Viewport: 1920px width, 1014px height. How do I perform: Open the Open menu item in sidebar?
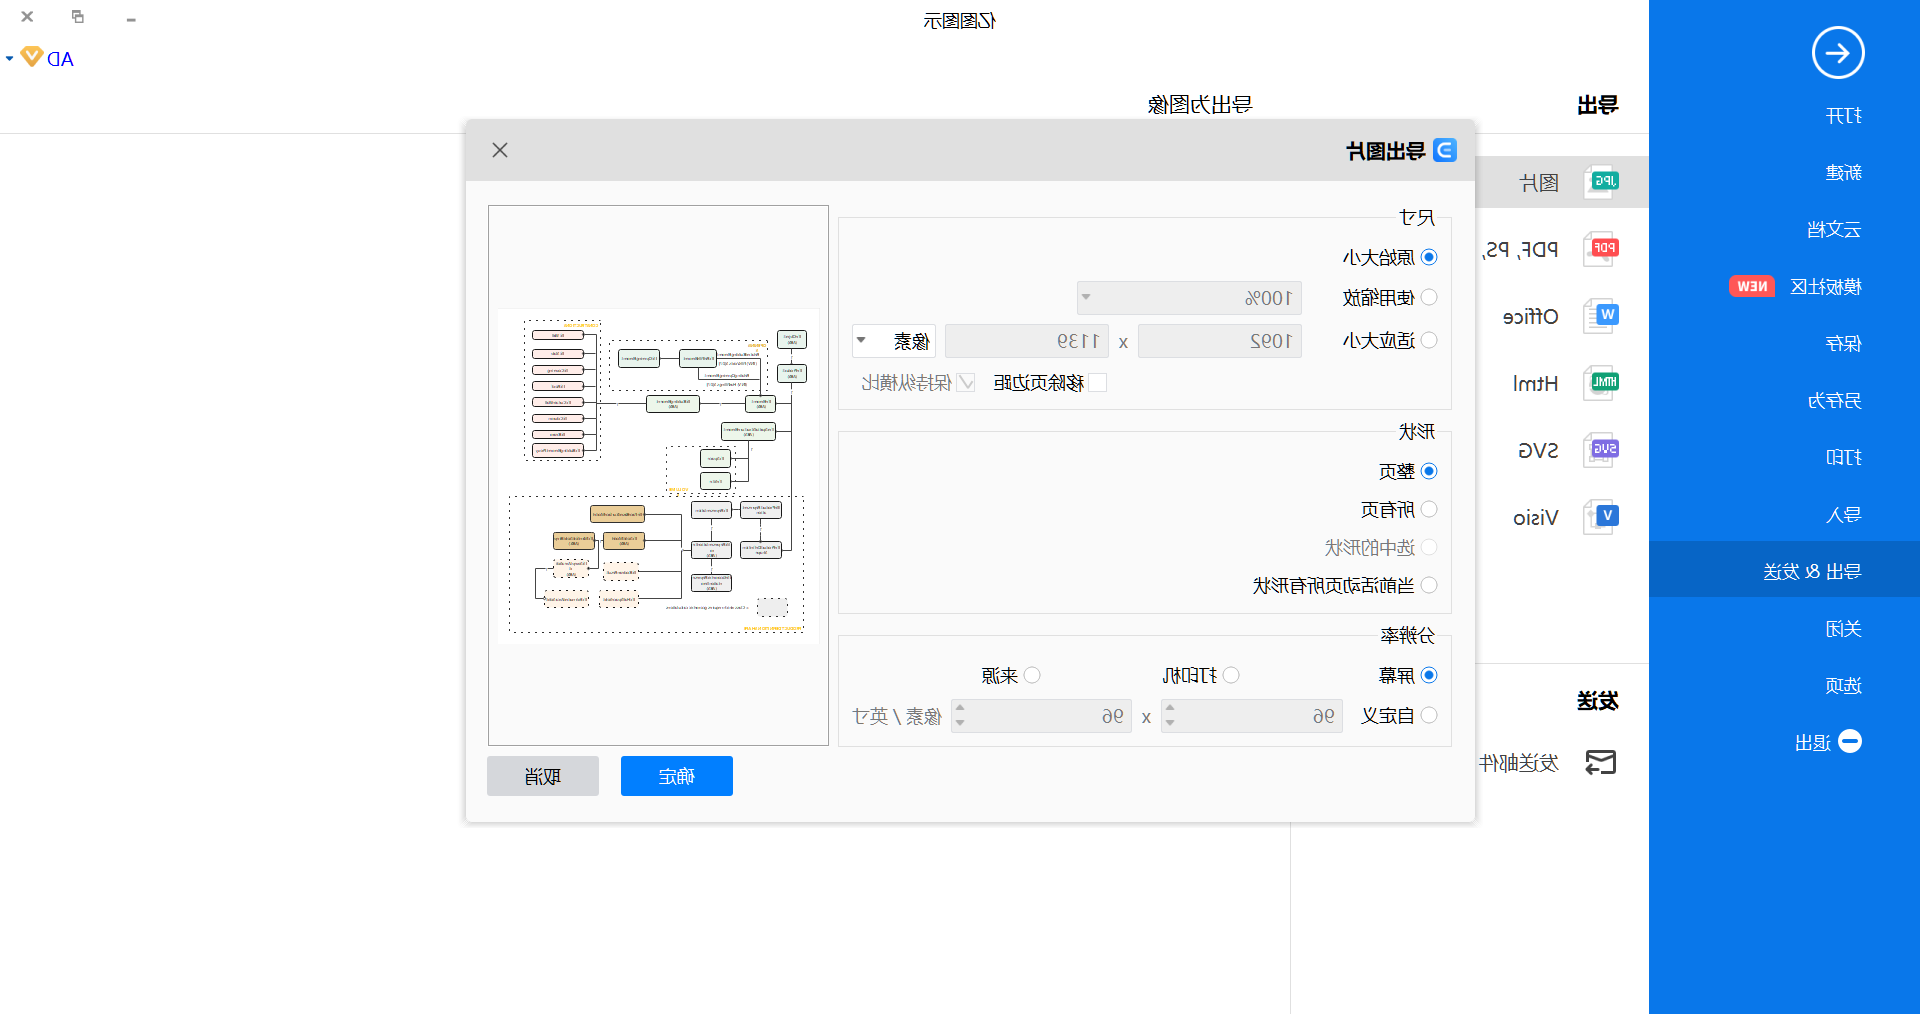(1843, 116)
